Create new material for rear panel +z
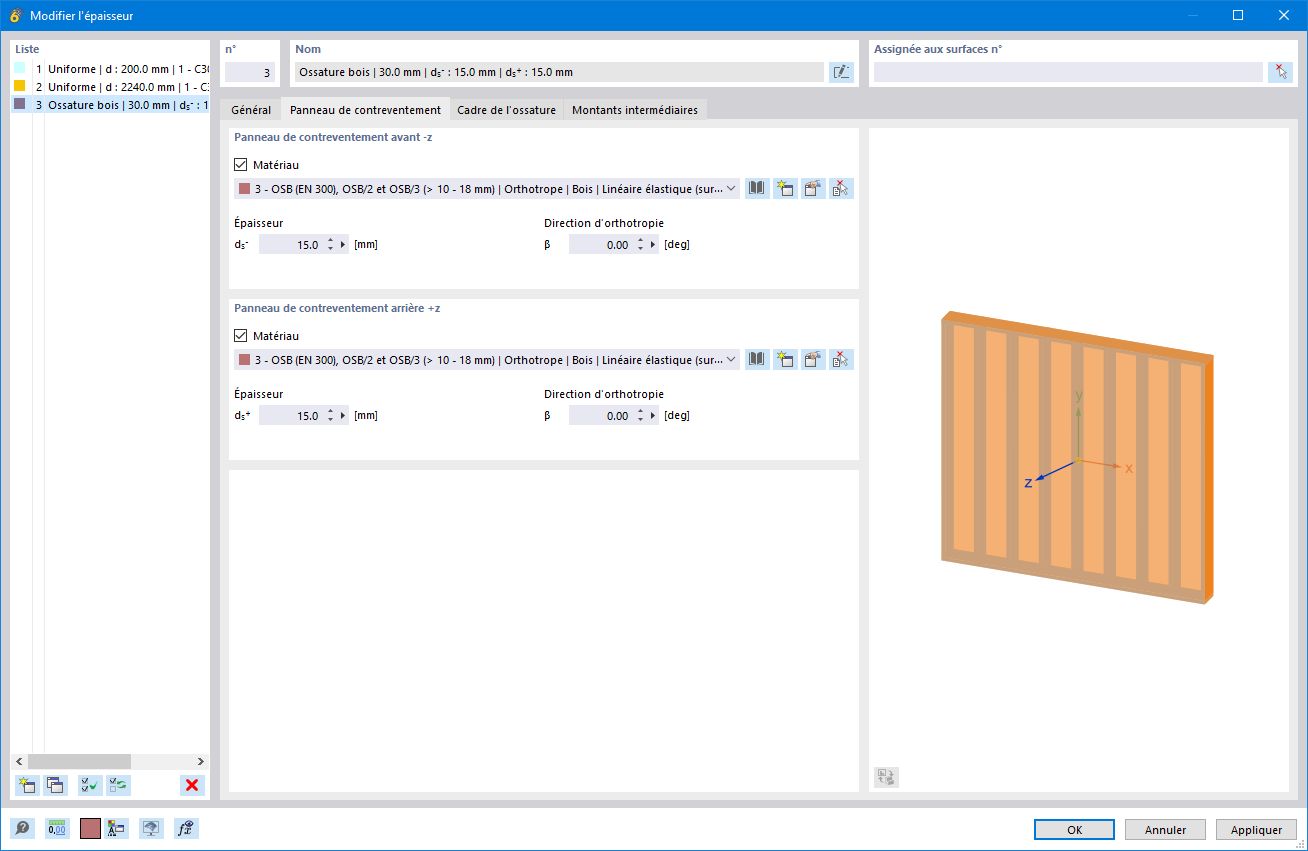This screenshot has height=851, width=1308. [x=785, y=359]
